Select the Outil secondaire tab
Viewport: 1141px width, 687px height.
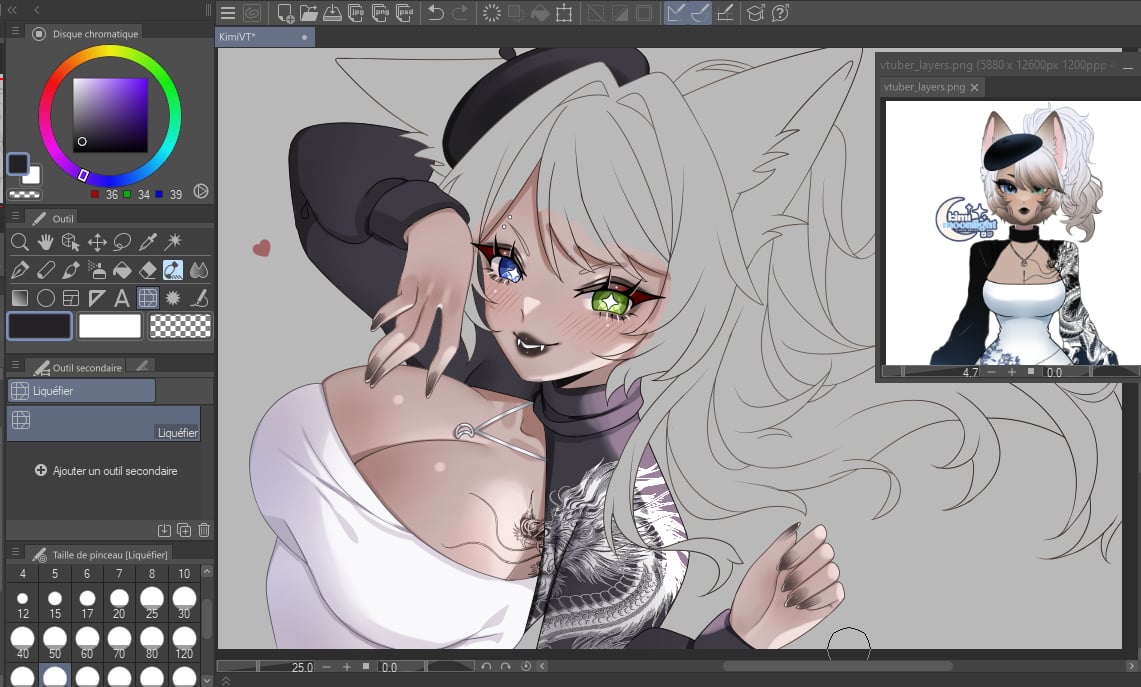click(x=78, y=367)
